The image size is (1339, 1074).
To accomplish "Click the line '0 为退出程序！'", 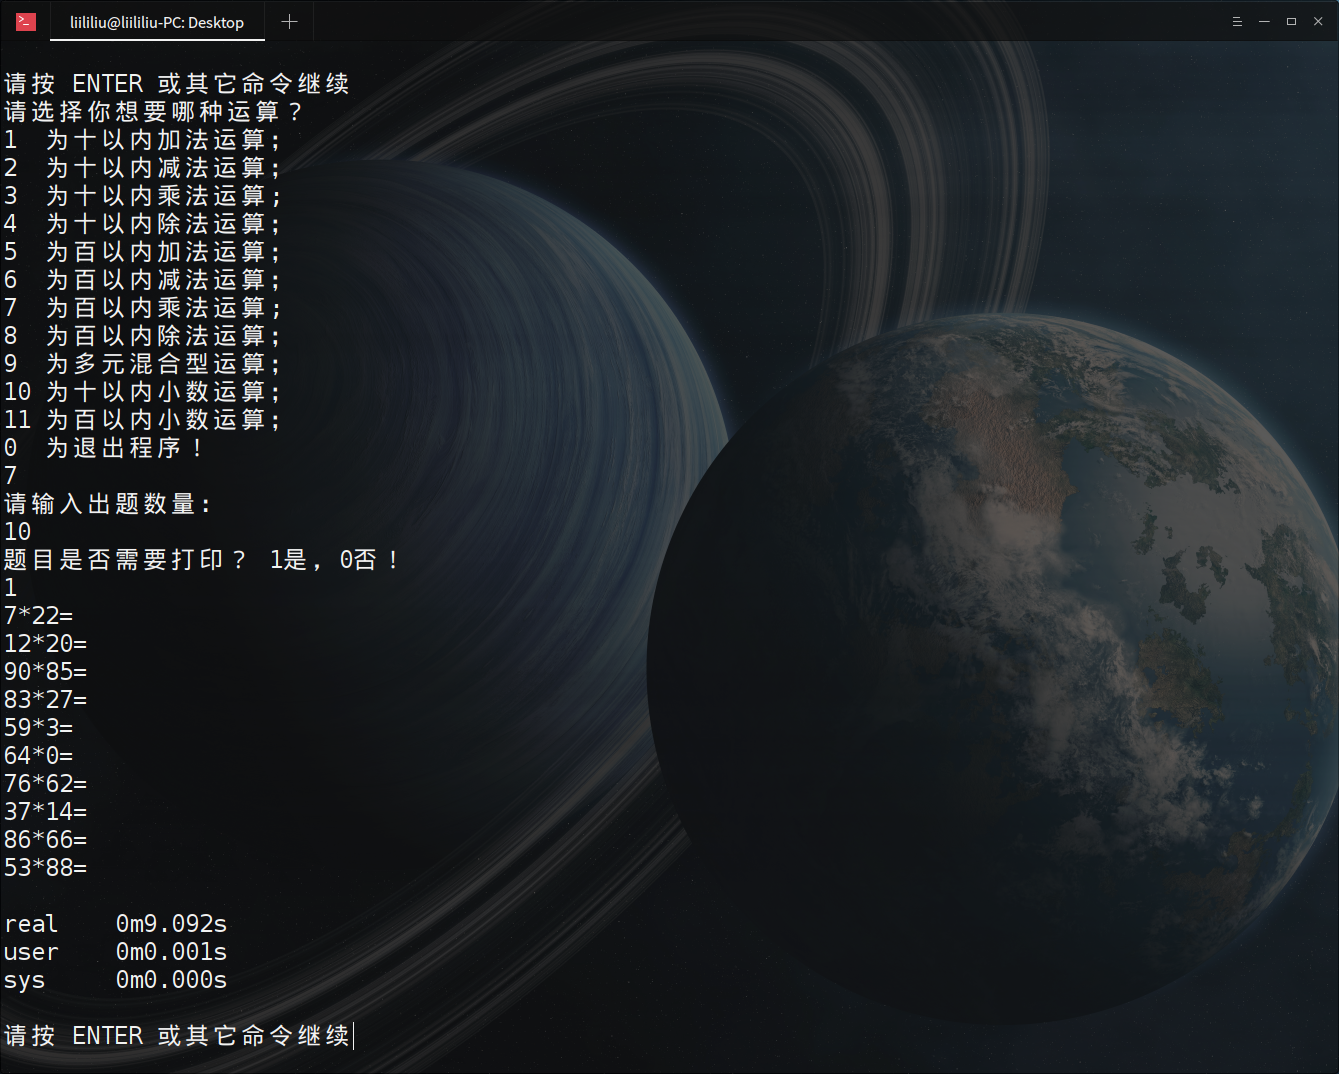I will click(x=104, y=447).
